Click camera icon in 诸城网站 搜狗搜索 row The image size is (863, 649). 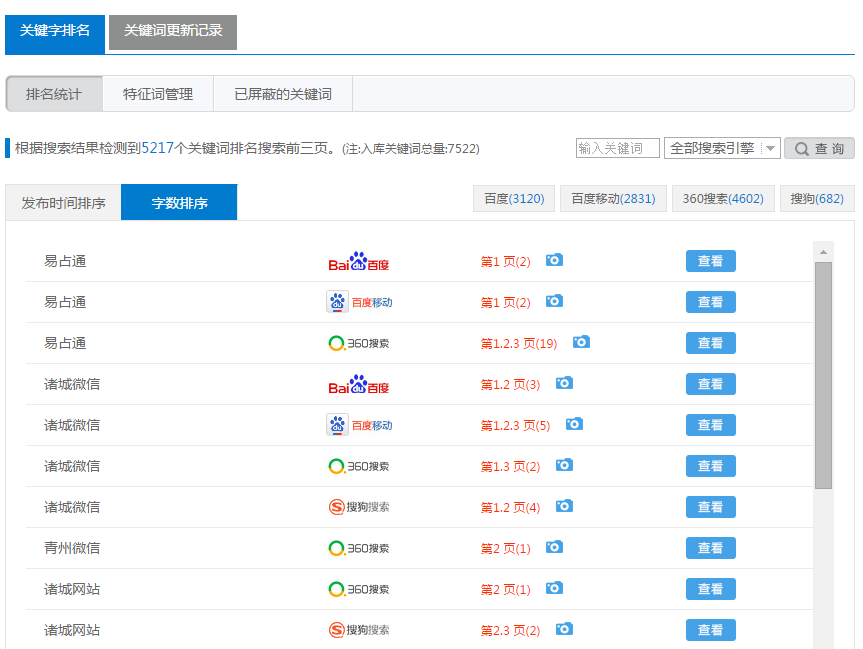point(564,629)
